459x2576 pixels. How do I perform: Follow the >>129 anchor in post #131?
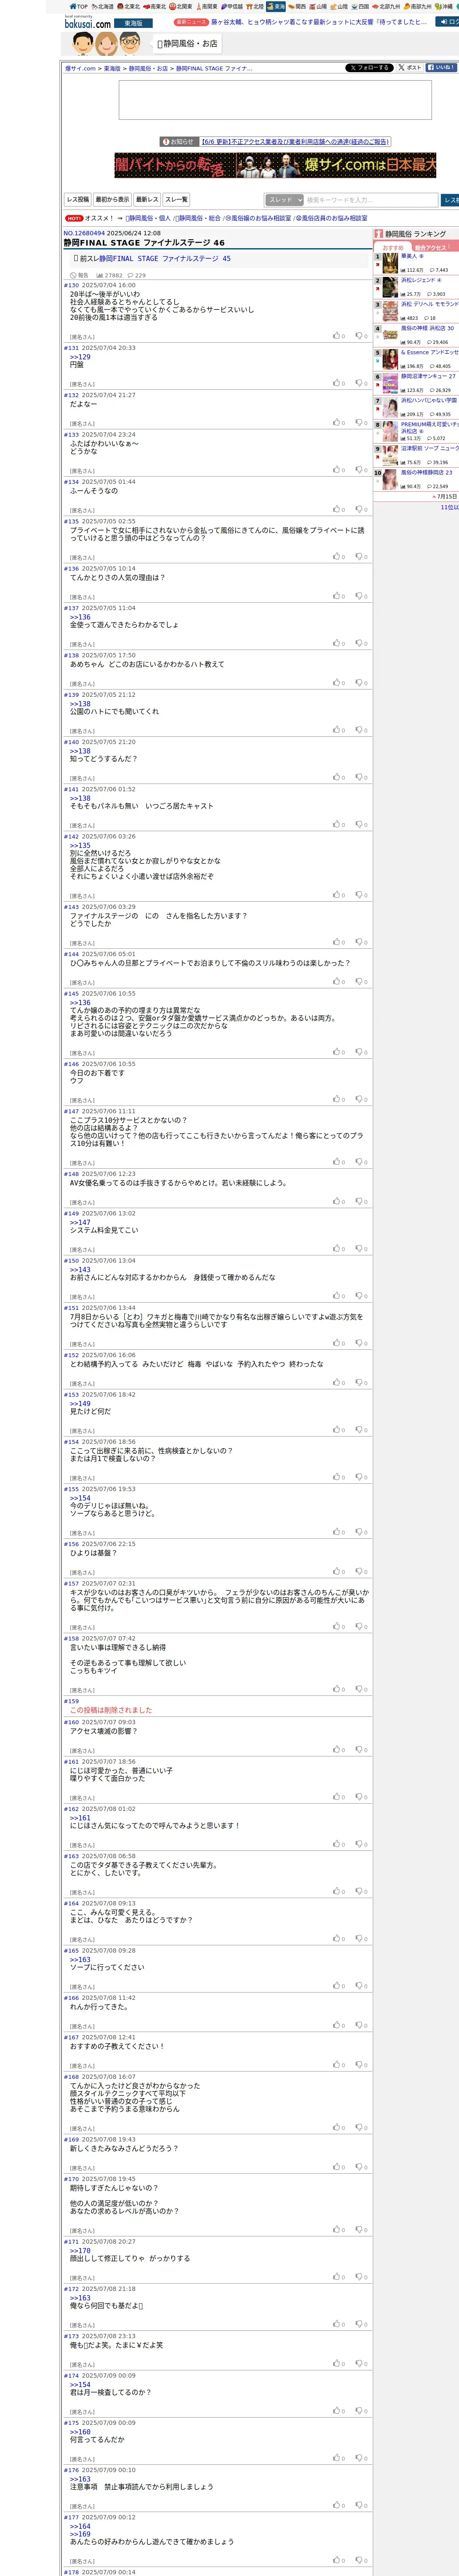click(x=80, y=357)
